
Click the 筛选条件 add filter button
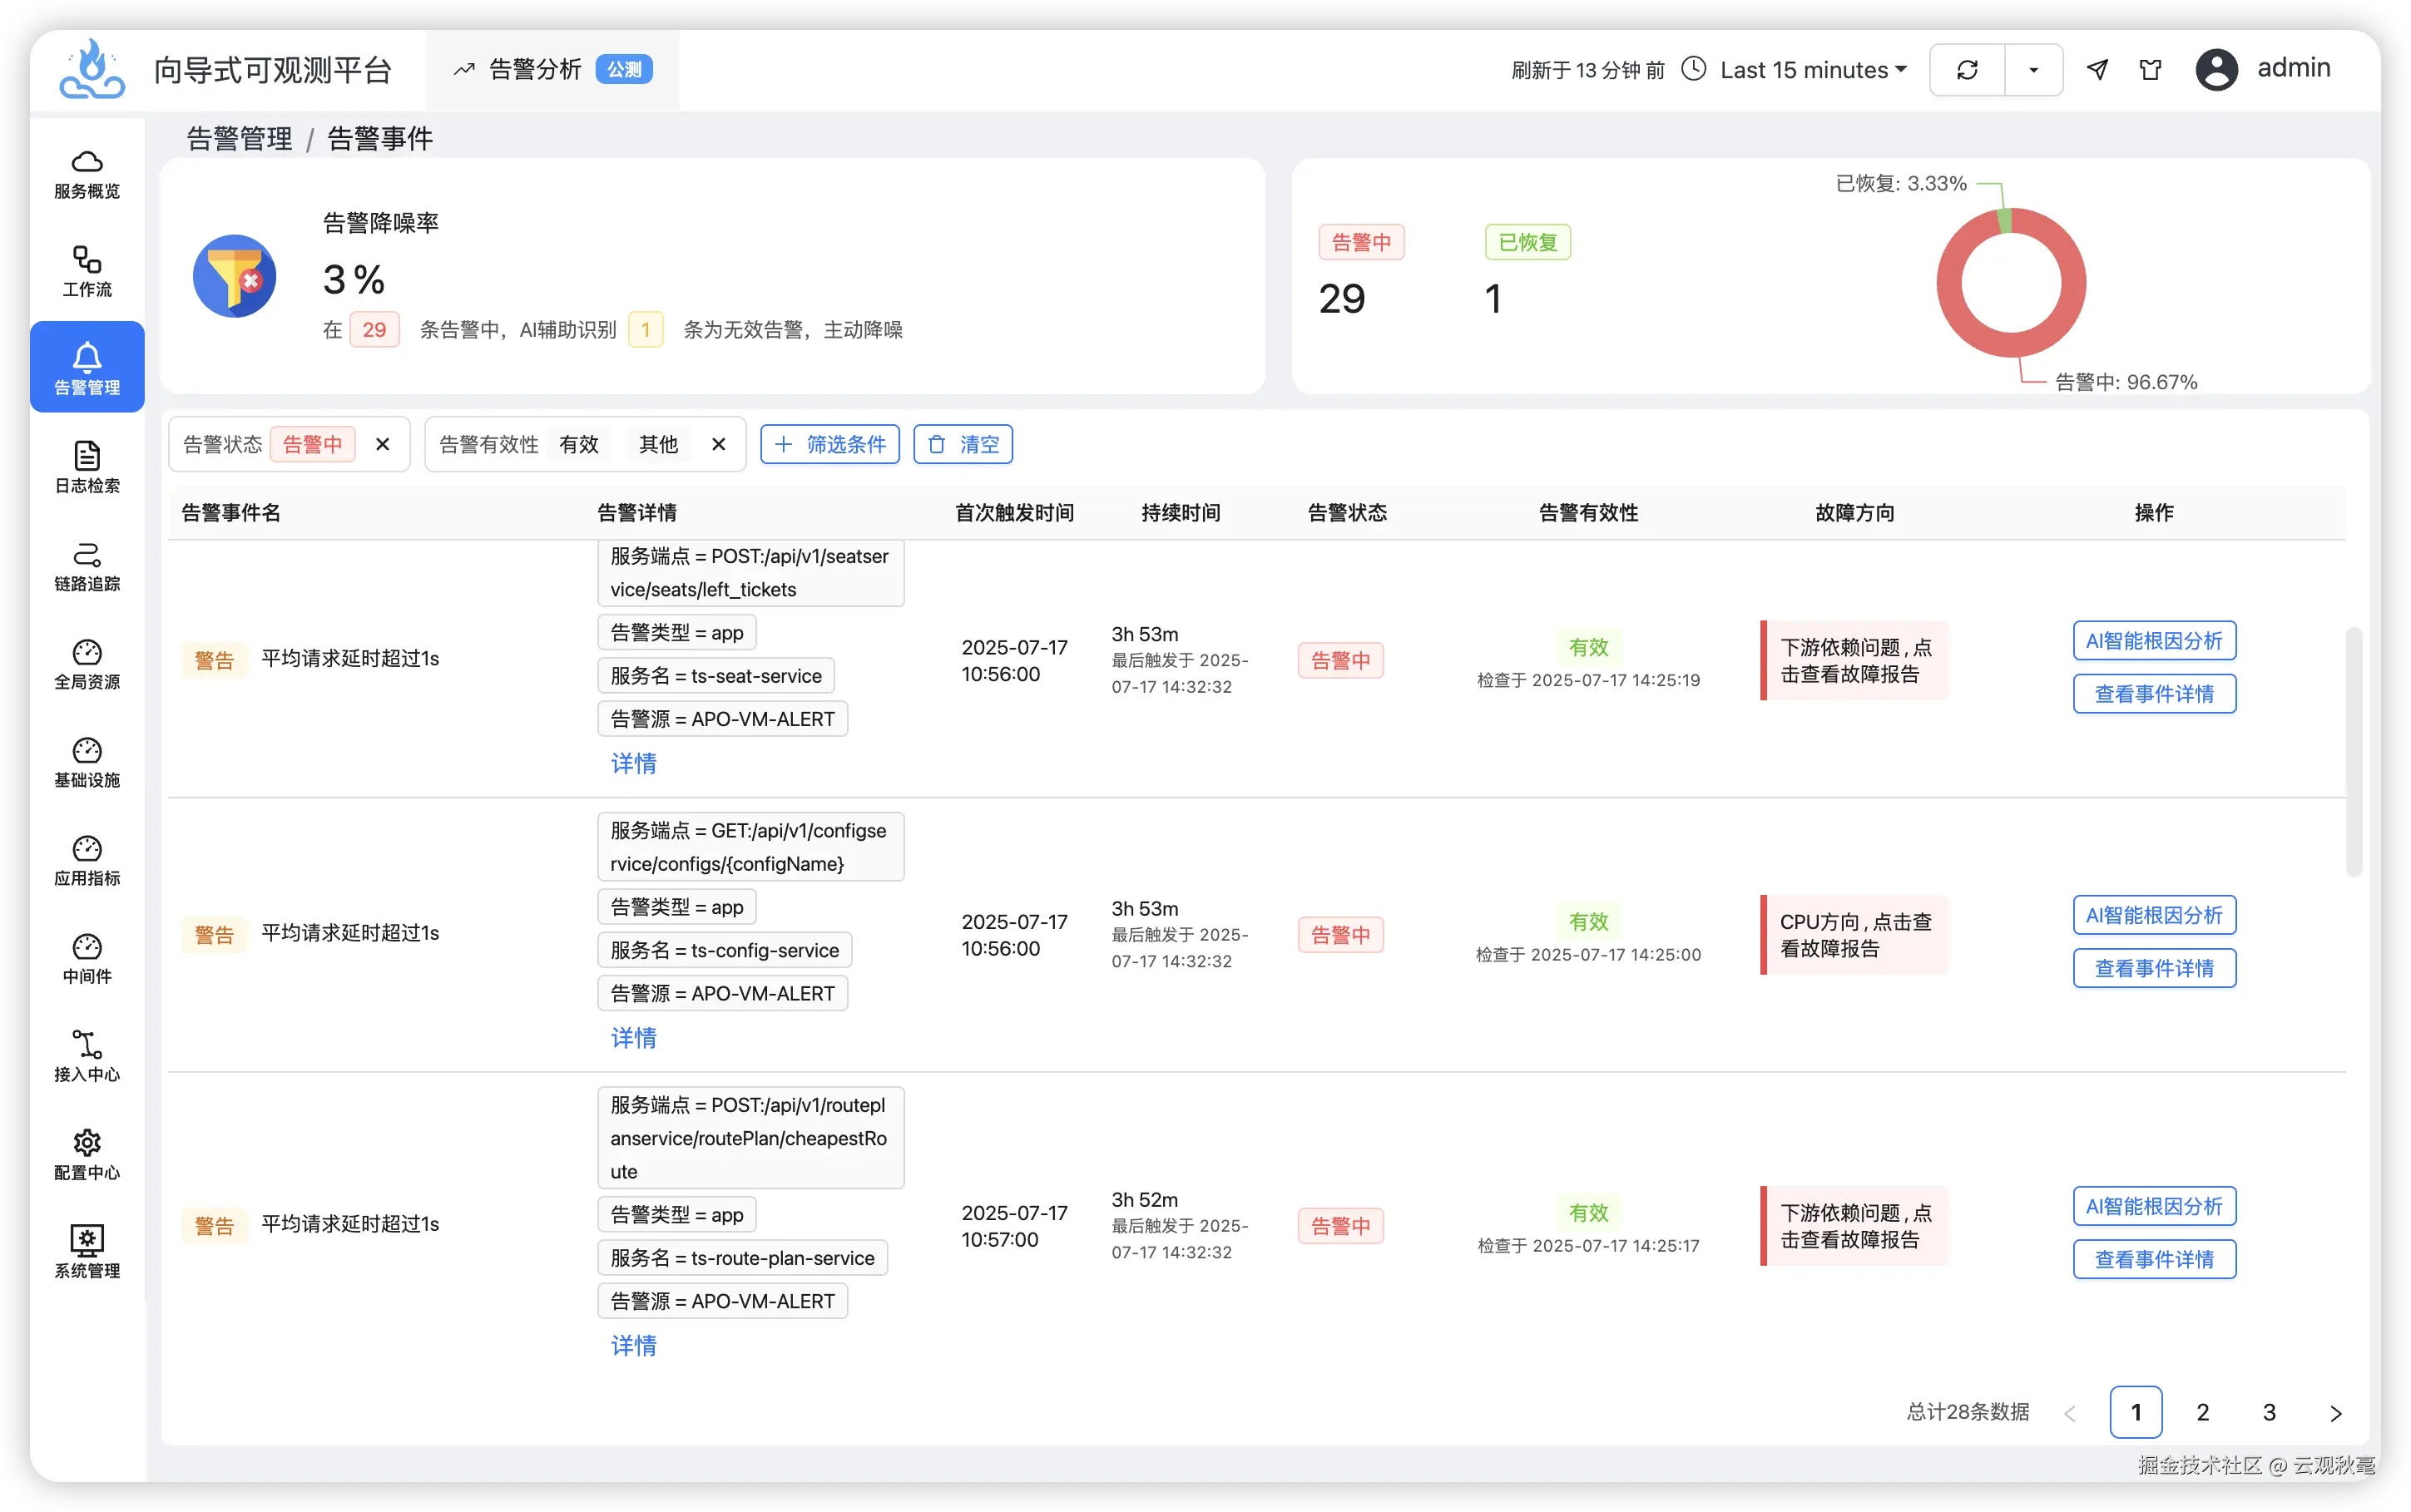click(829, 444)
